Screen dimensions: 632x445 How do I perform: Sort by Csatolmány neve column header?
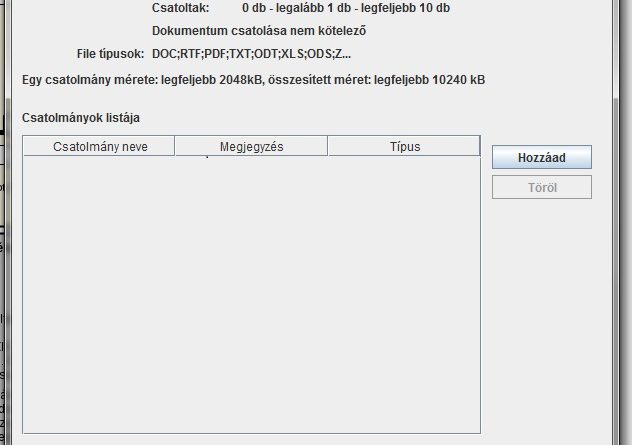98,147
